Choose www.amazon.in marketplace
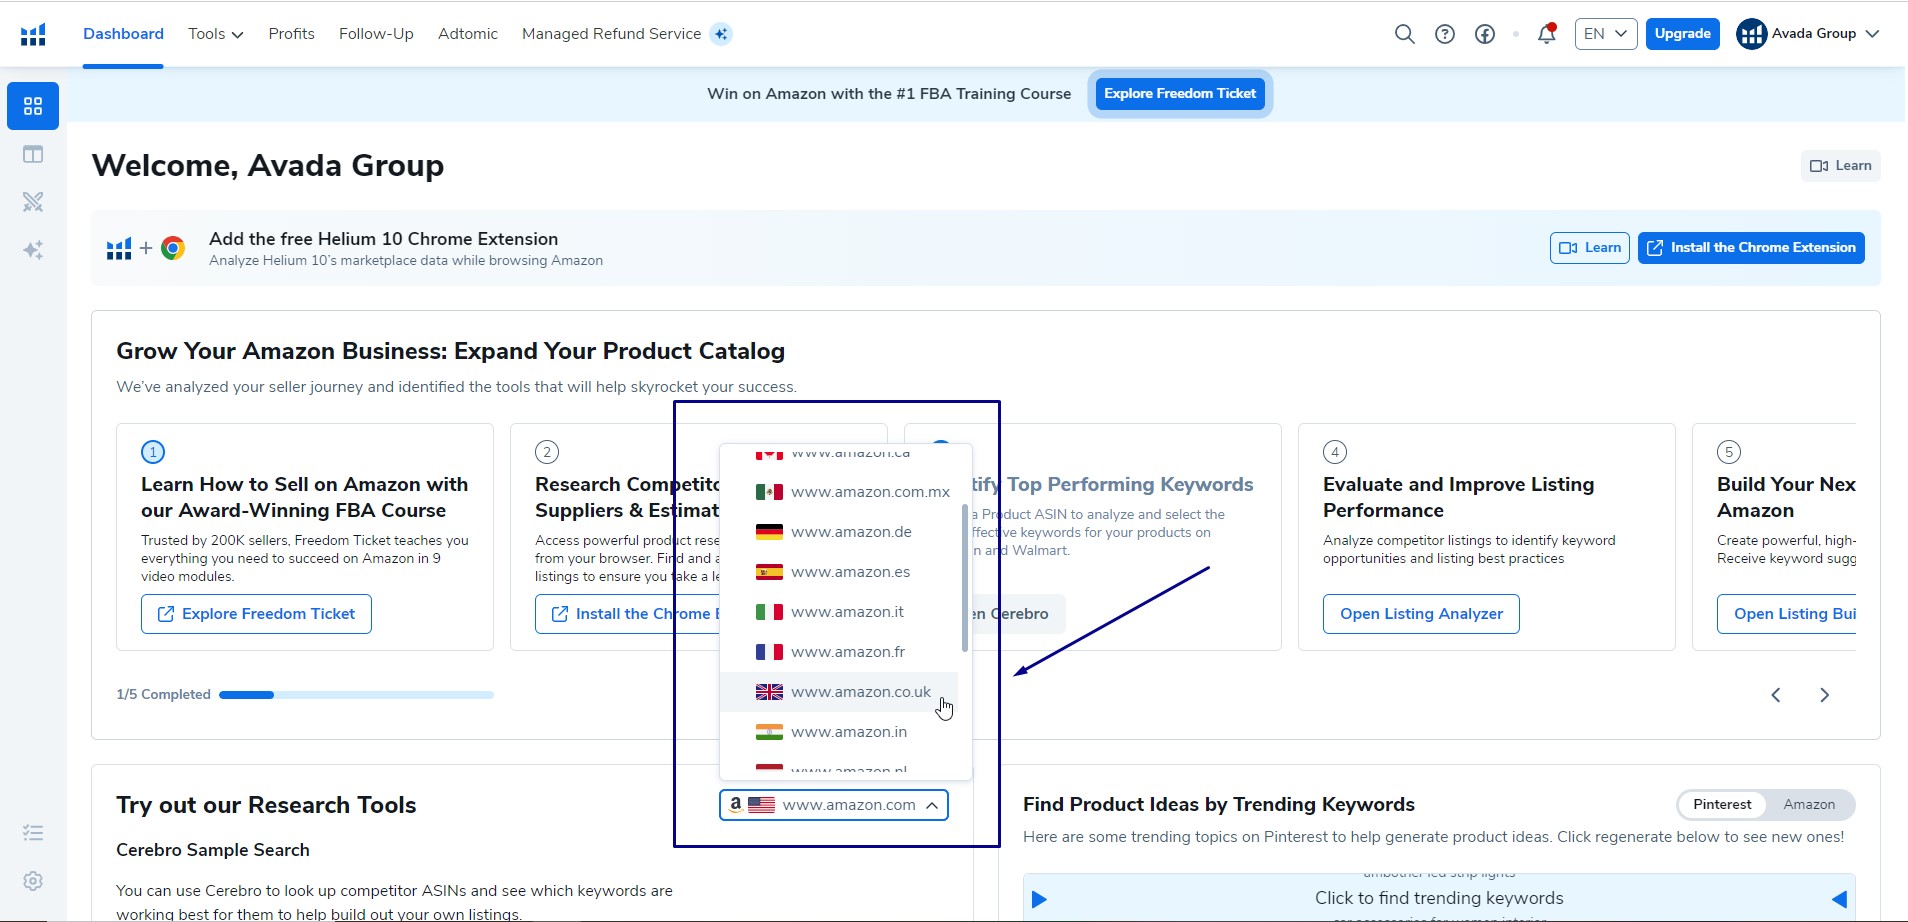This screenshot has height=922, width=1908. pos(839,732)
